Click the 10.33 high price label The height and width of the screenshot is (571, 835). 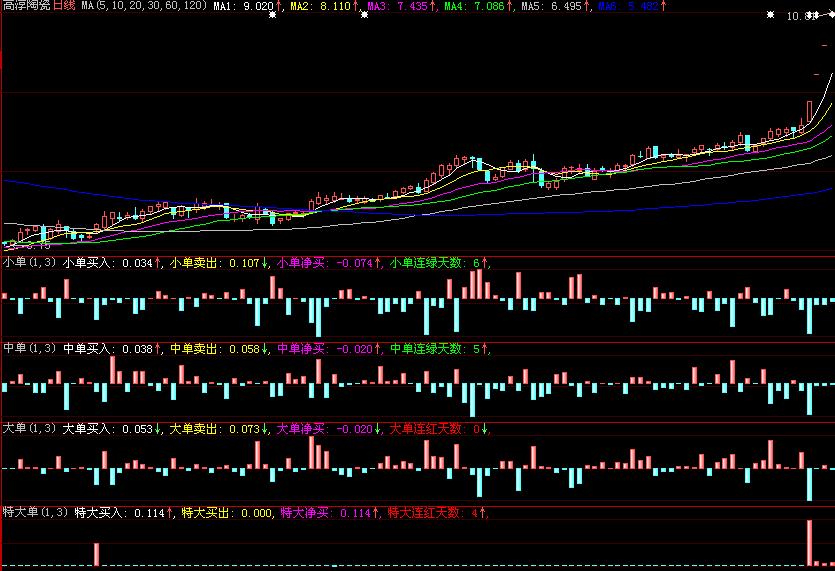tap(802, 16)
